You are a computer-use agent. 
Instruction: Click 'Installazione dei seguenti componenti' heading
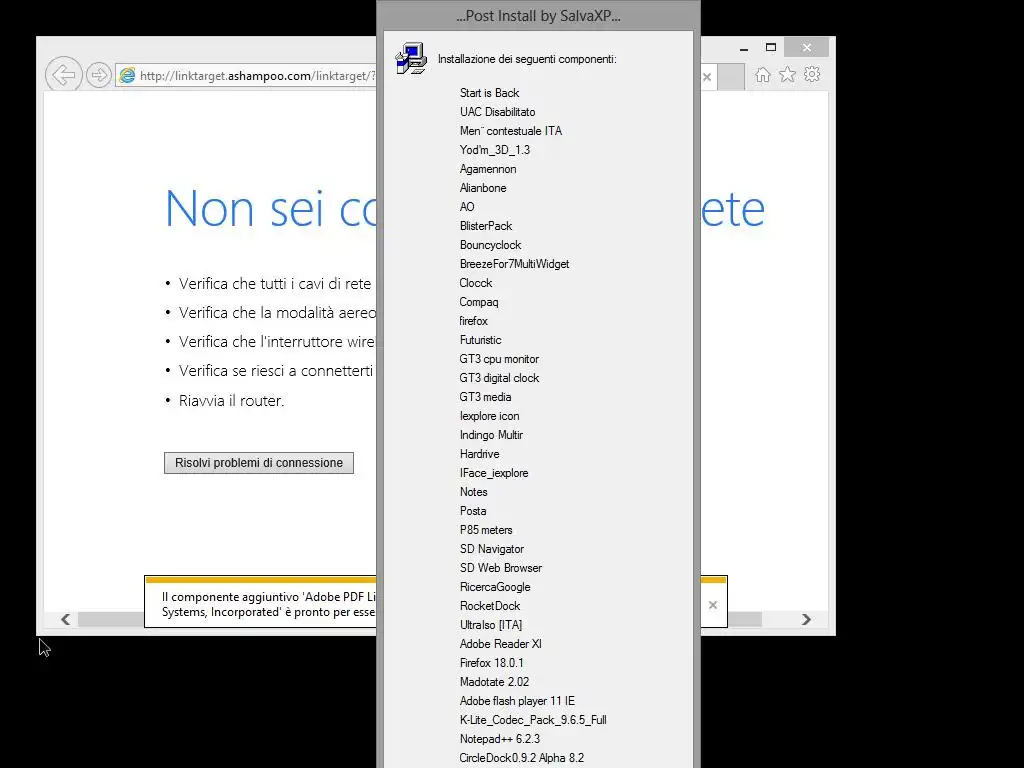coord(527,59)
